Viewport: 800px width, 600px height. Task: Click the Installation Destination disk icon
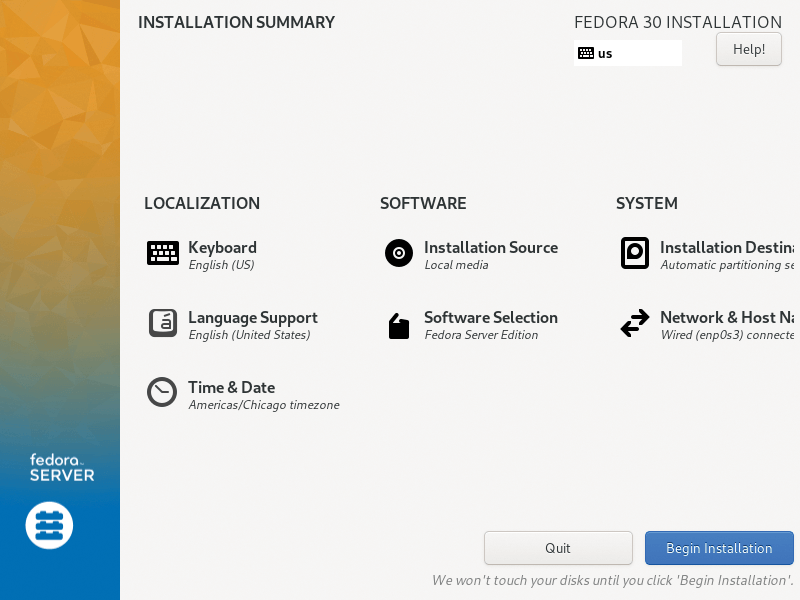click(x=635, y=253)
